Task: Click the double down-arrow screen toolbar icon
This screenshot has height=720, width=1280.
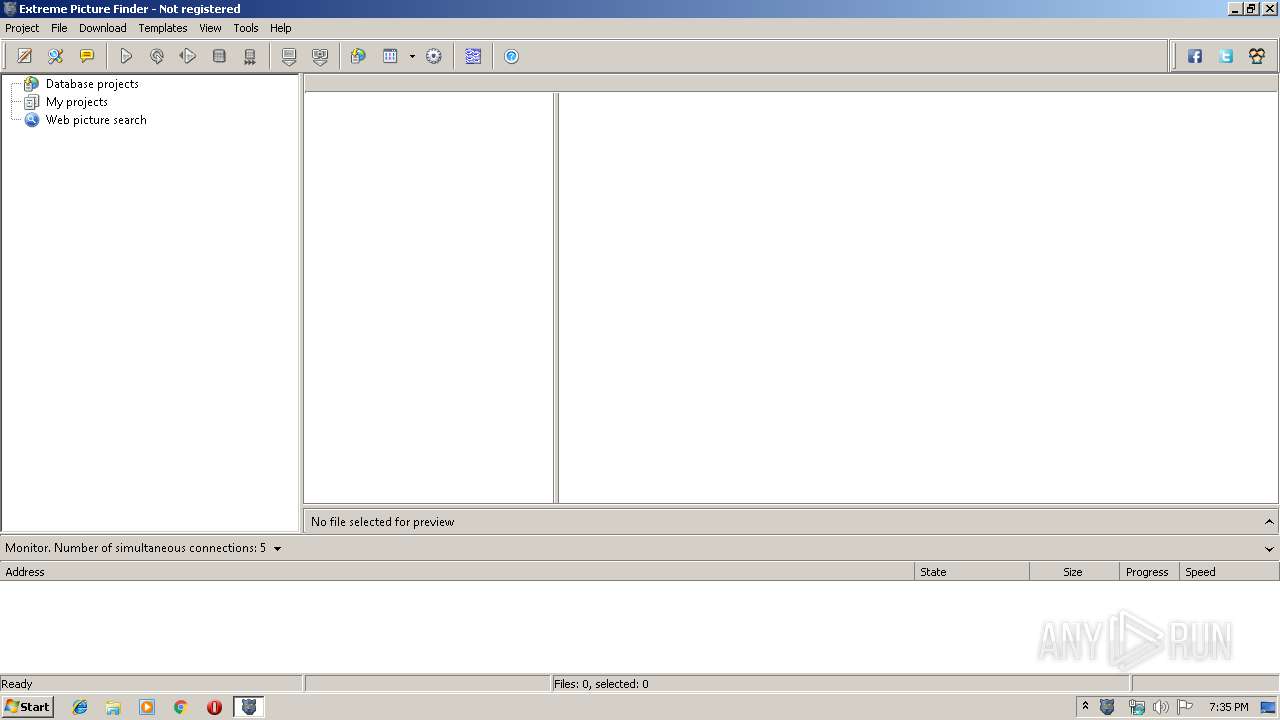Action: coord(320,57)
